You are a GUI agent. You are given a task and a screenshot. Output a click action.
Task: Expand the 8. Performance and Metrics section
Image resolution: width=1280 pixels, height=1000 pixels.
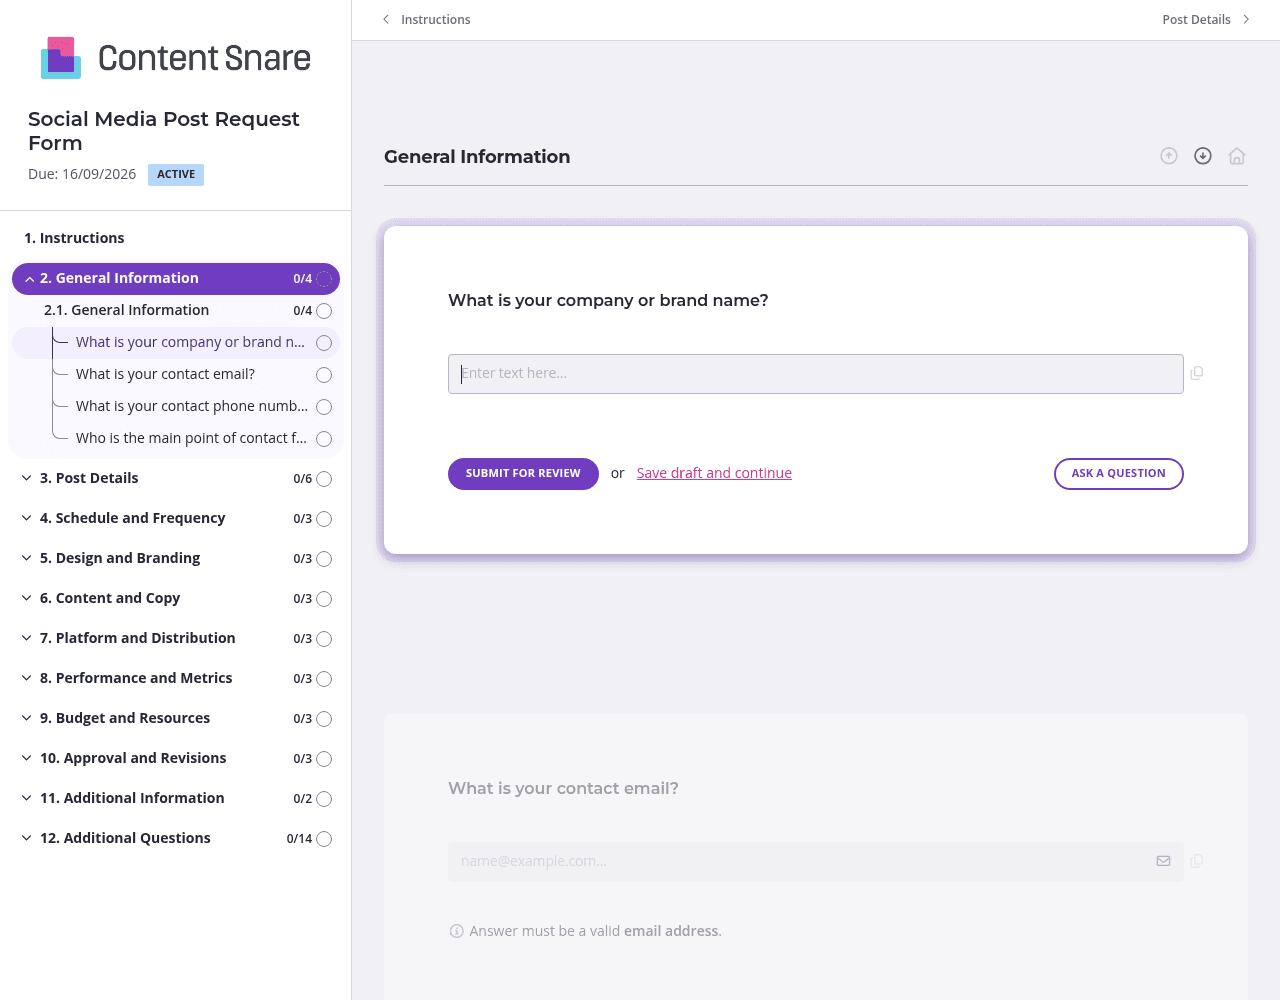click(x=27, y=678)
